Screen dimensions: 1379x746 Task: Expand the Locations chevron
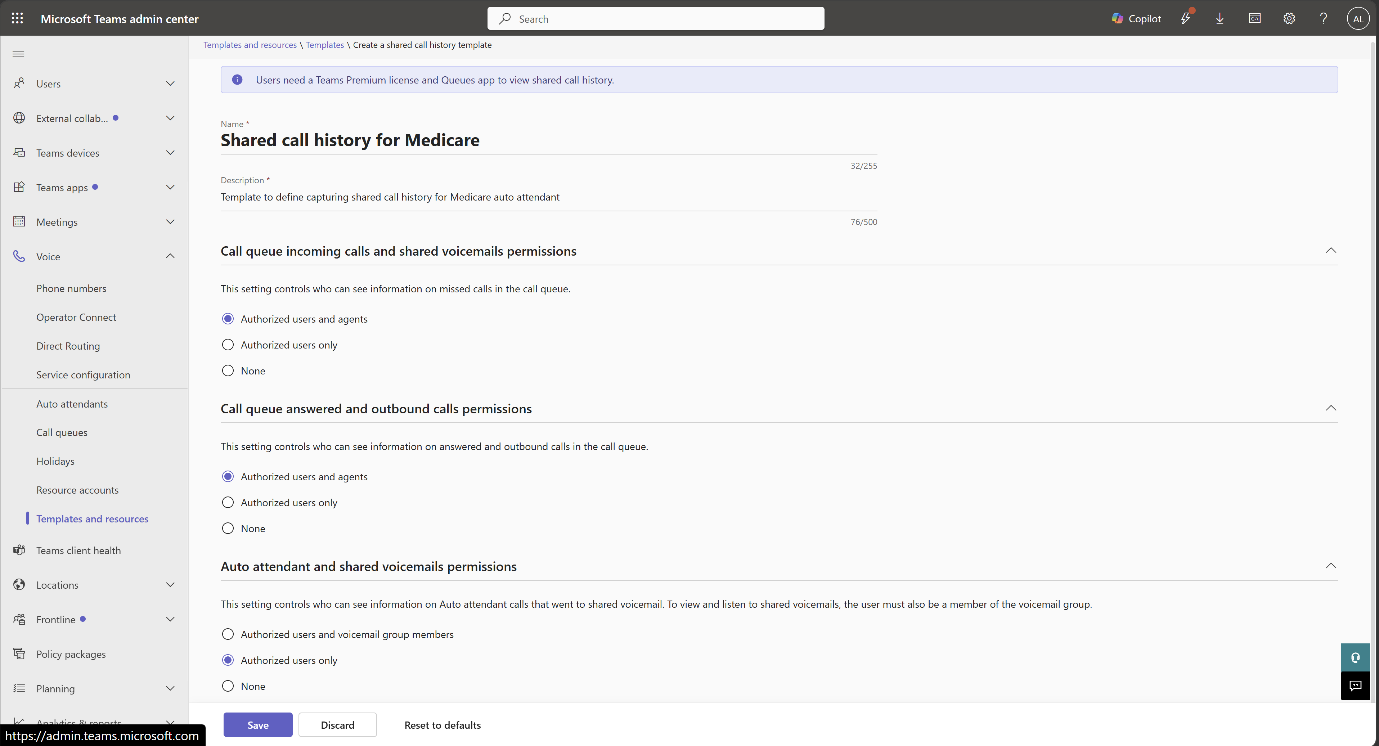click(170, 585)
